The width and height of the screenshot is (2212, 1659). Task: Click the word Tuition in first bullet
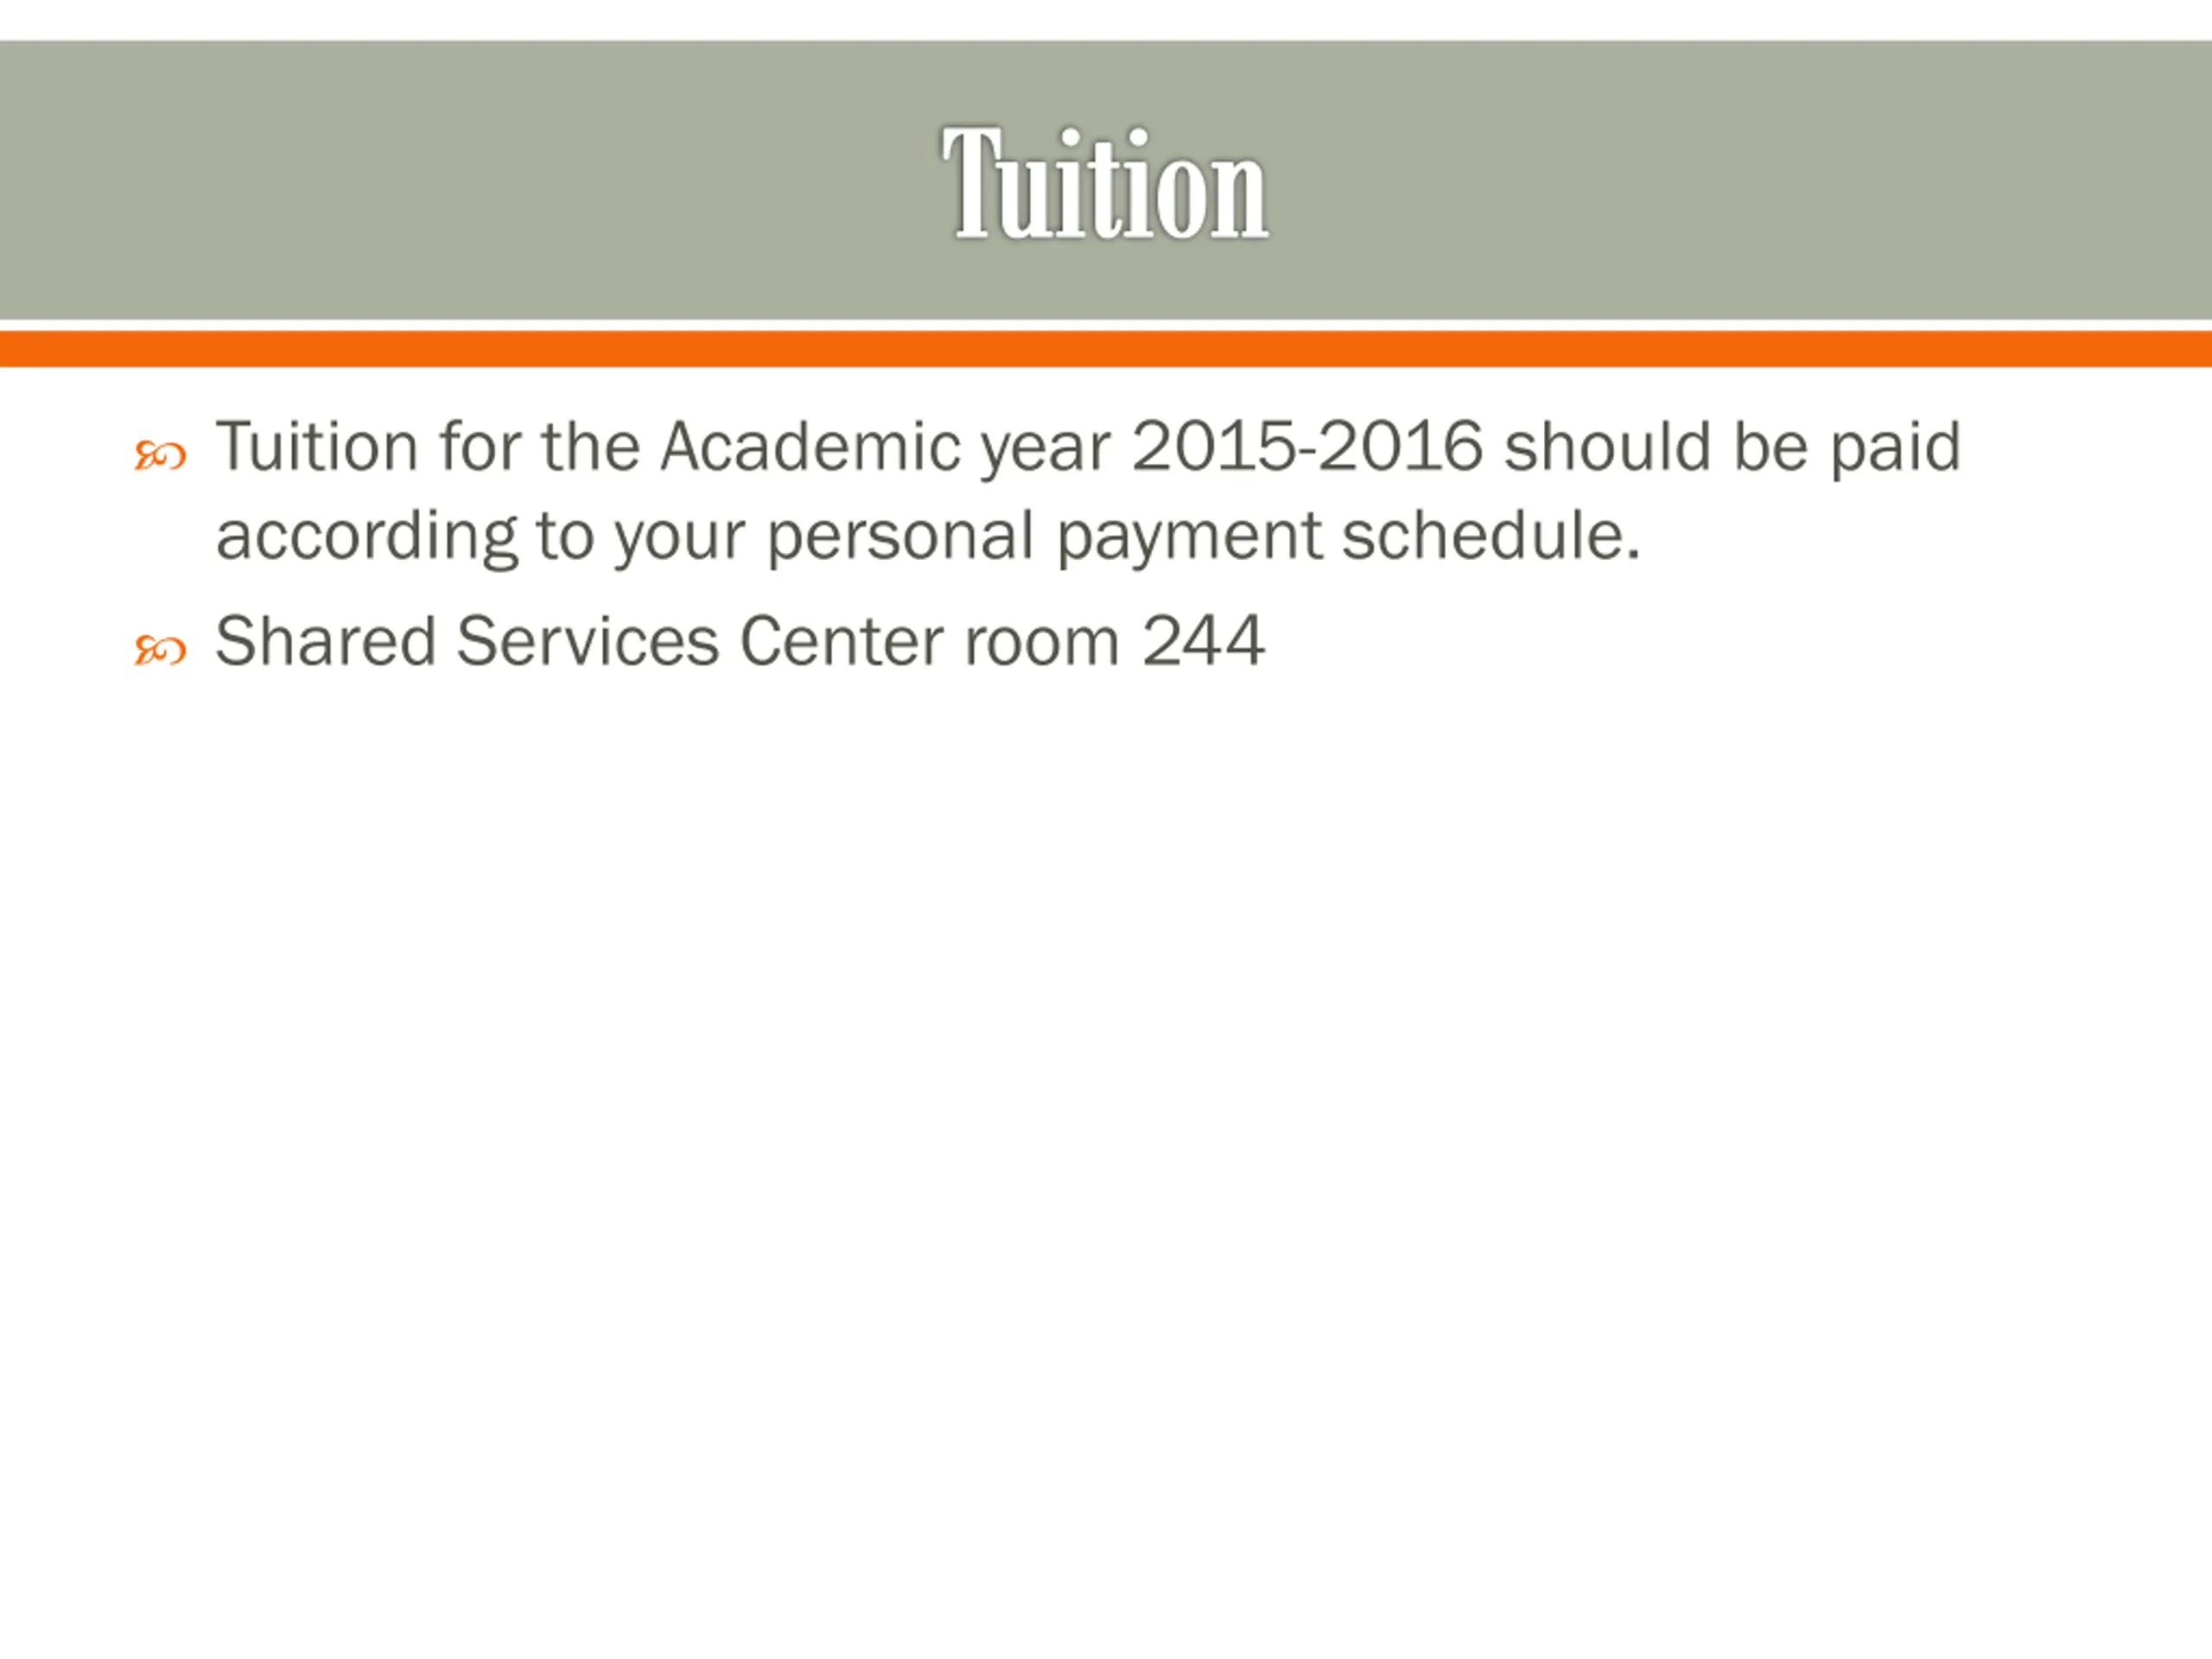317,446
